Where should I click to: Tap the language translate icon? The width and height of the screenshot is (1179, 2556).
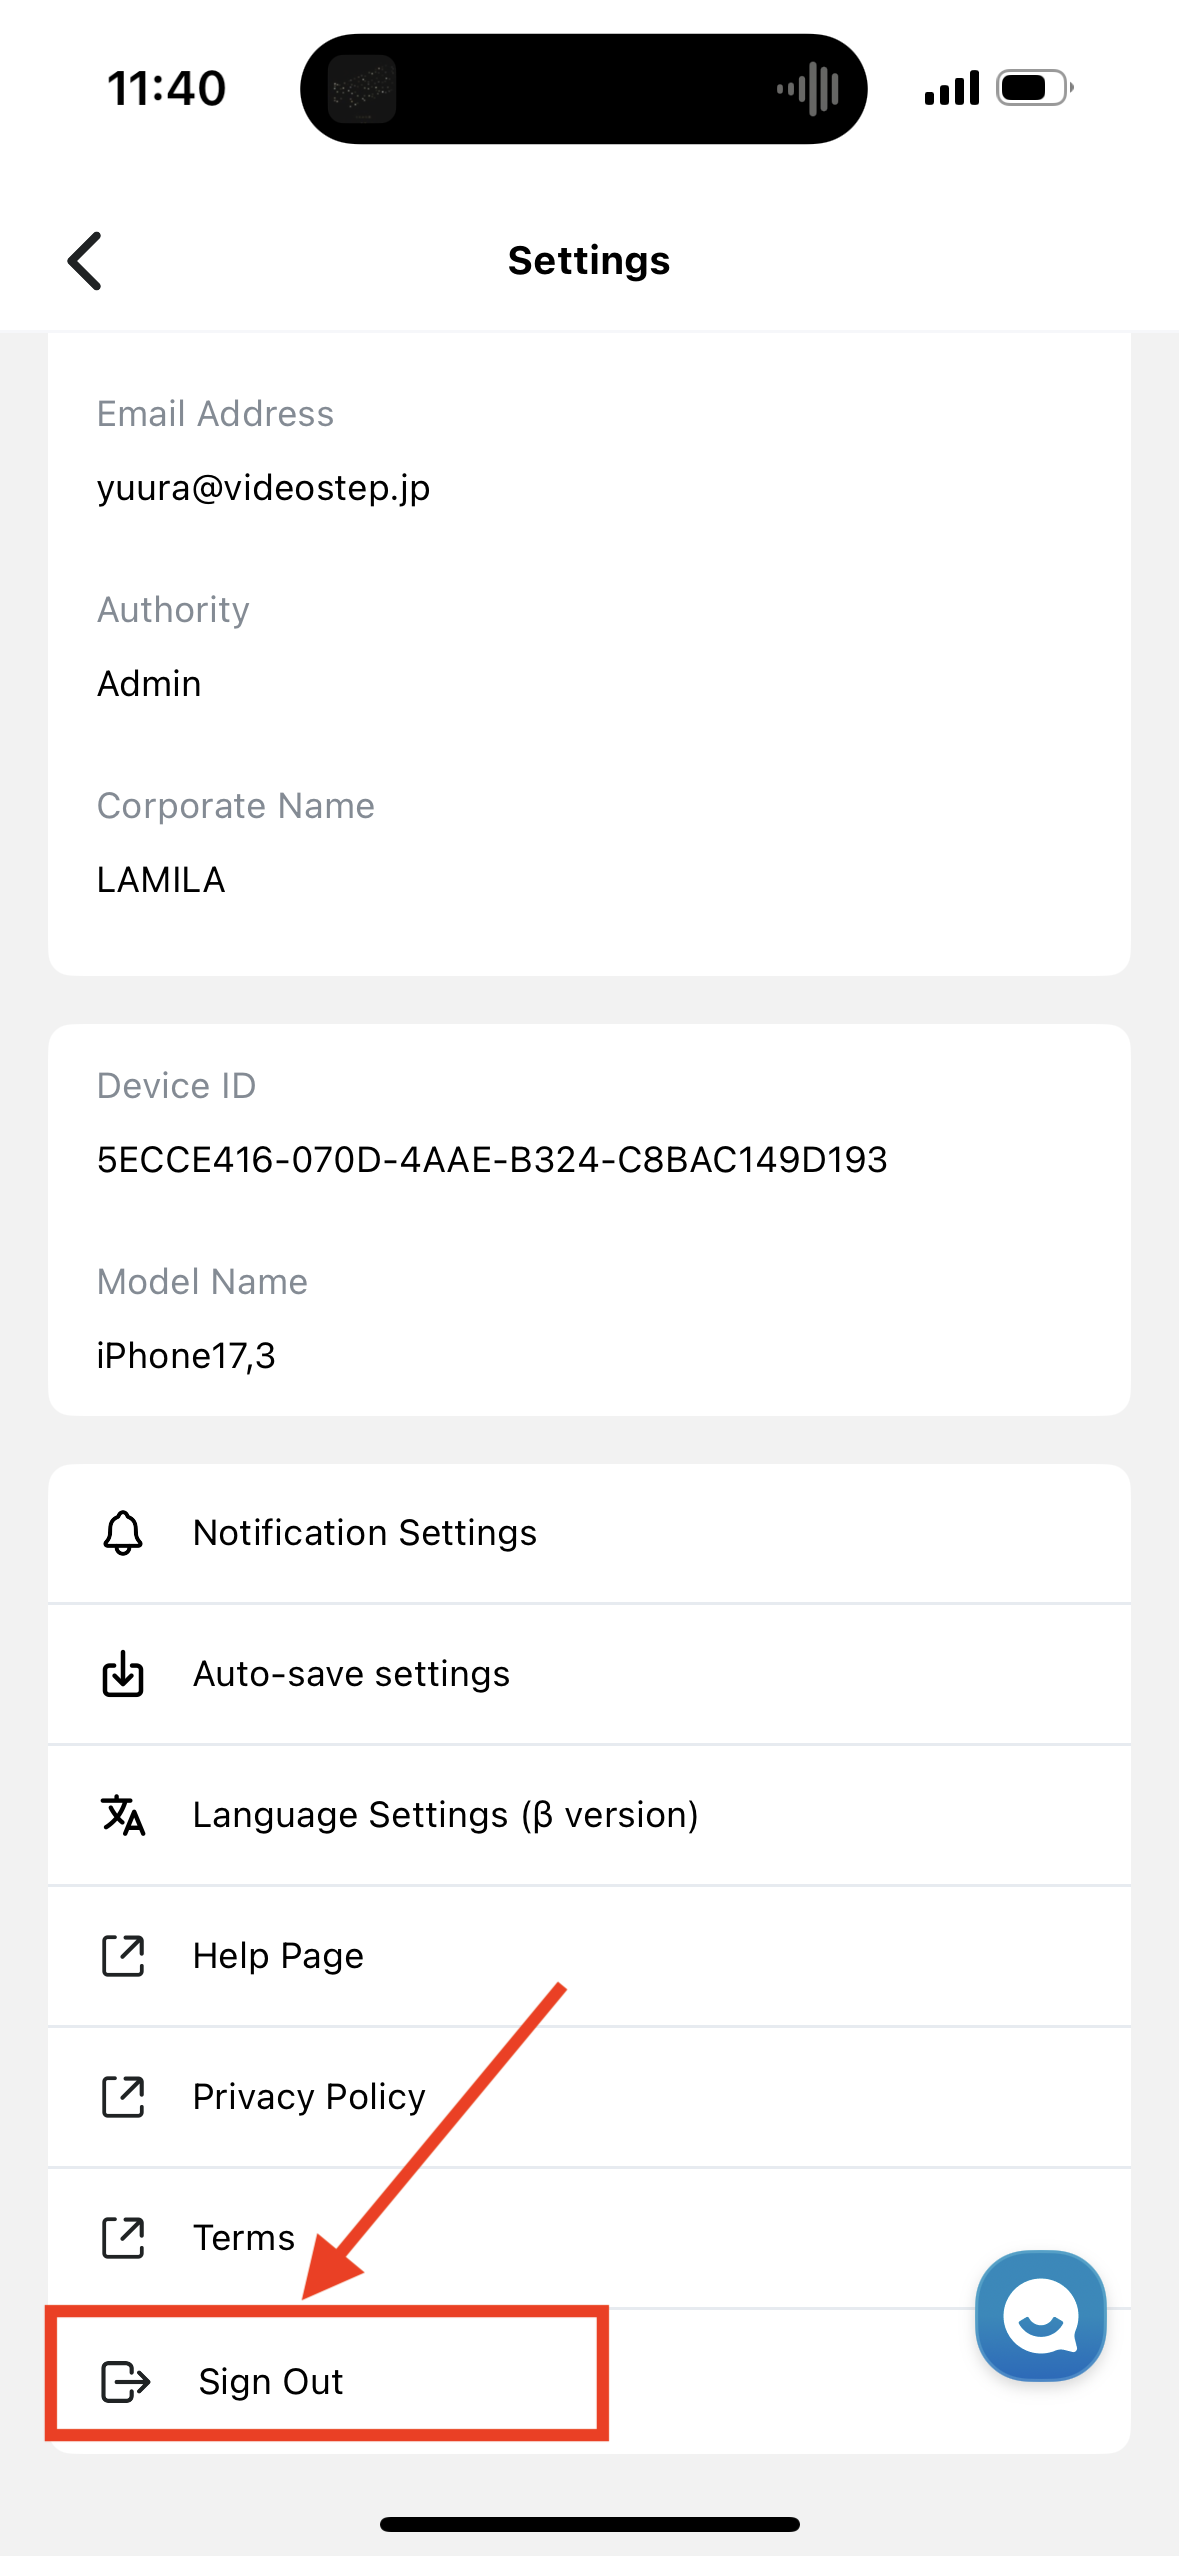[123, 1814]
